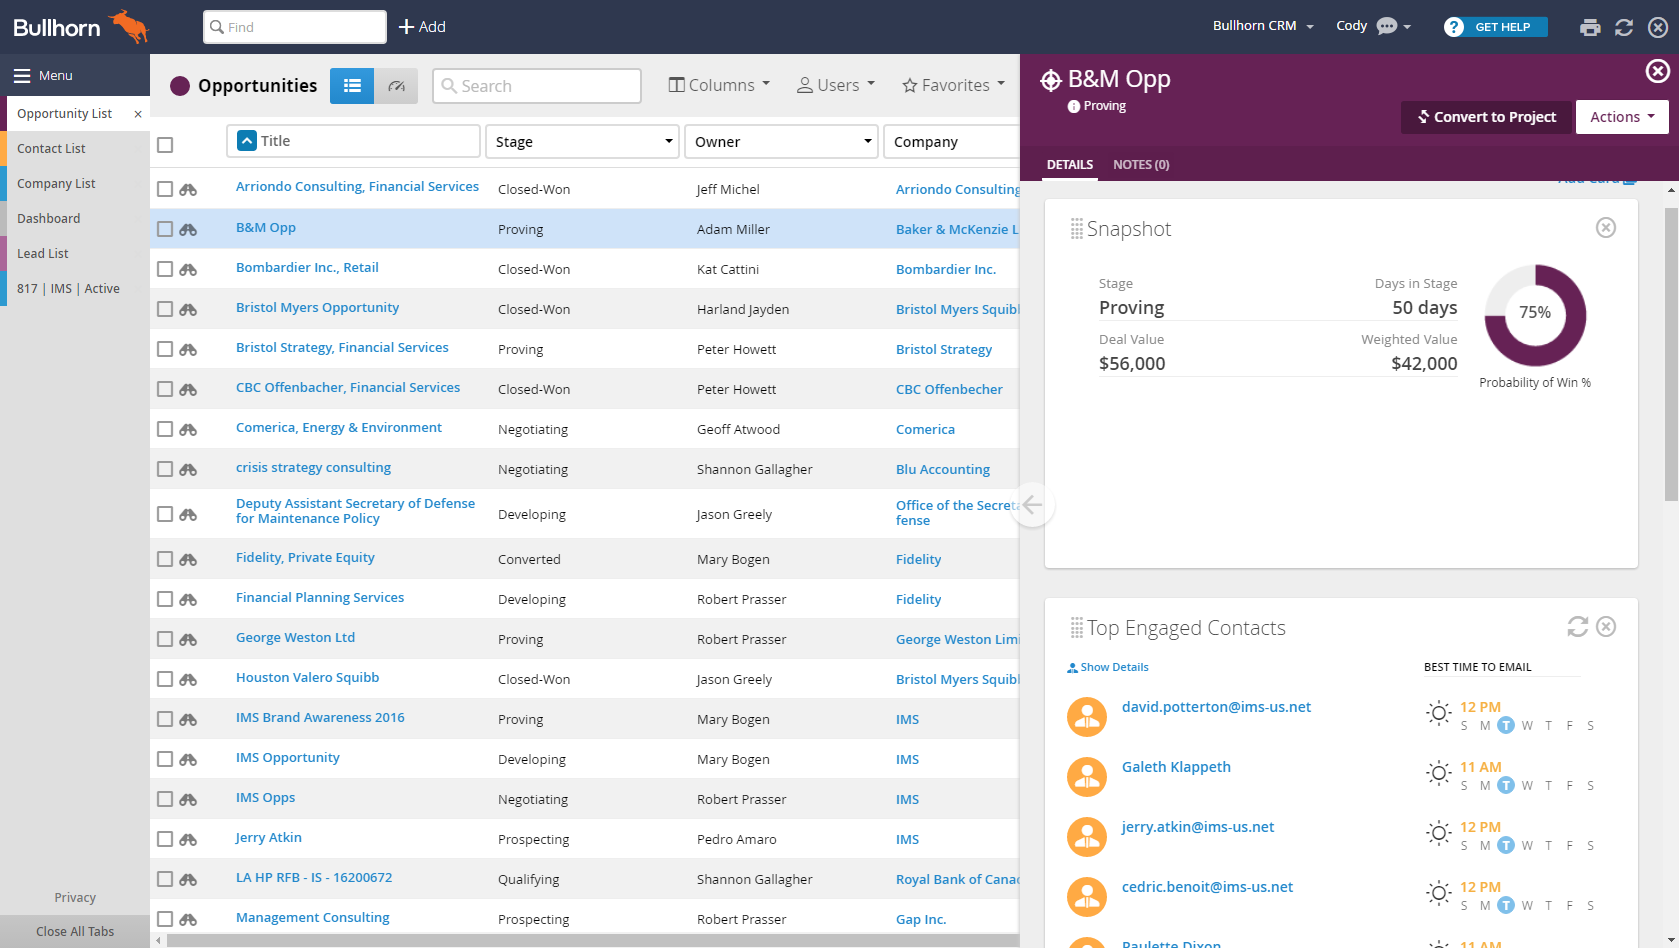
Task: Click the 75% probability of win chart
Action: [1535, 315]
